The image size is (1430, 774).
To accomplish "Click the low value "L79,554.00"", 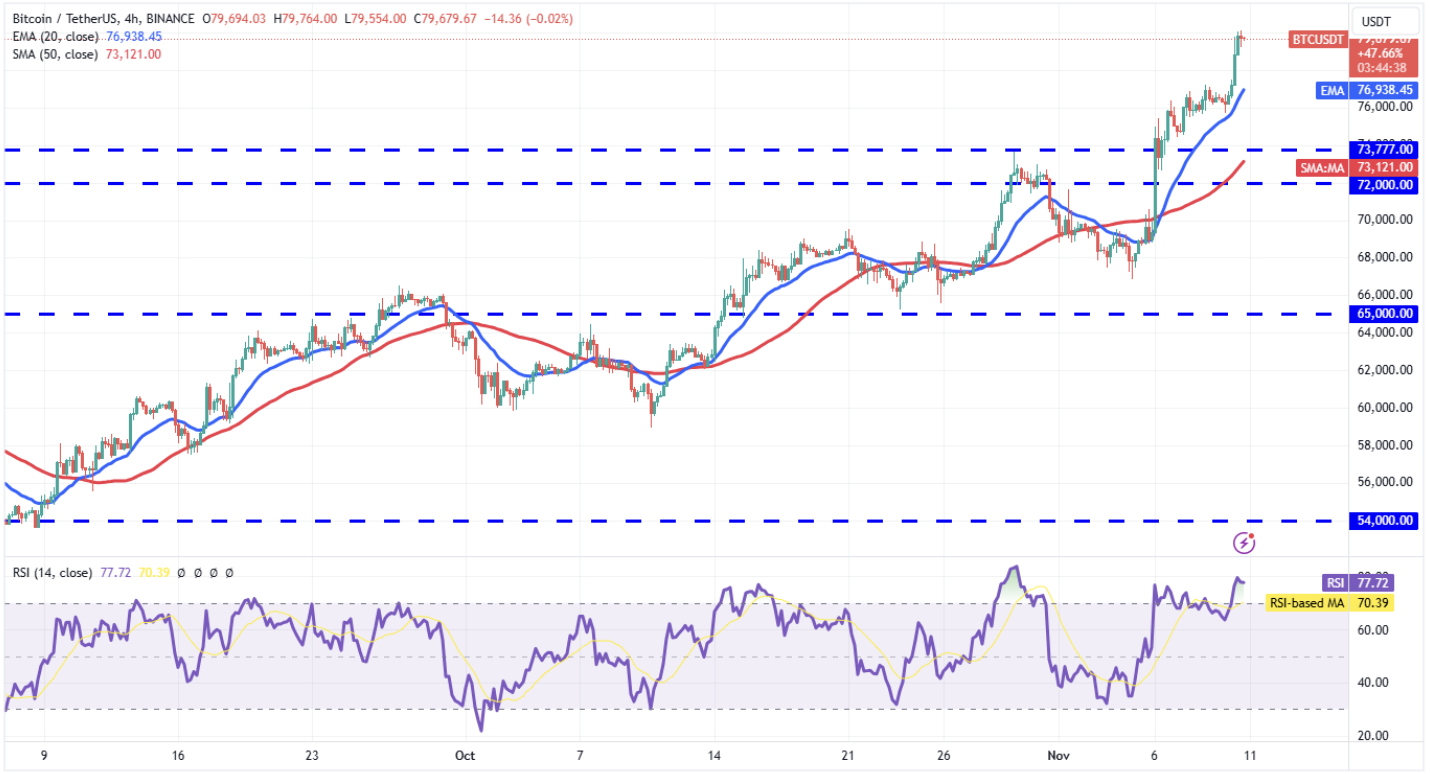I will pos(374,19).
